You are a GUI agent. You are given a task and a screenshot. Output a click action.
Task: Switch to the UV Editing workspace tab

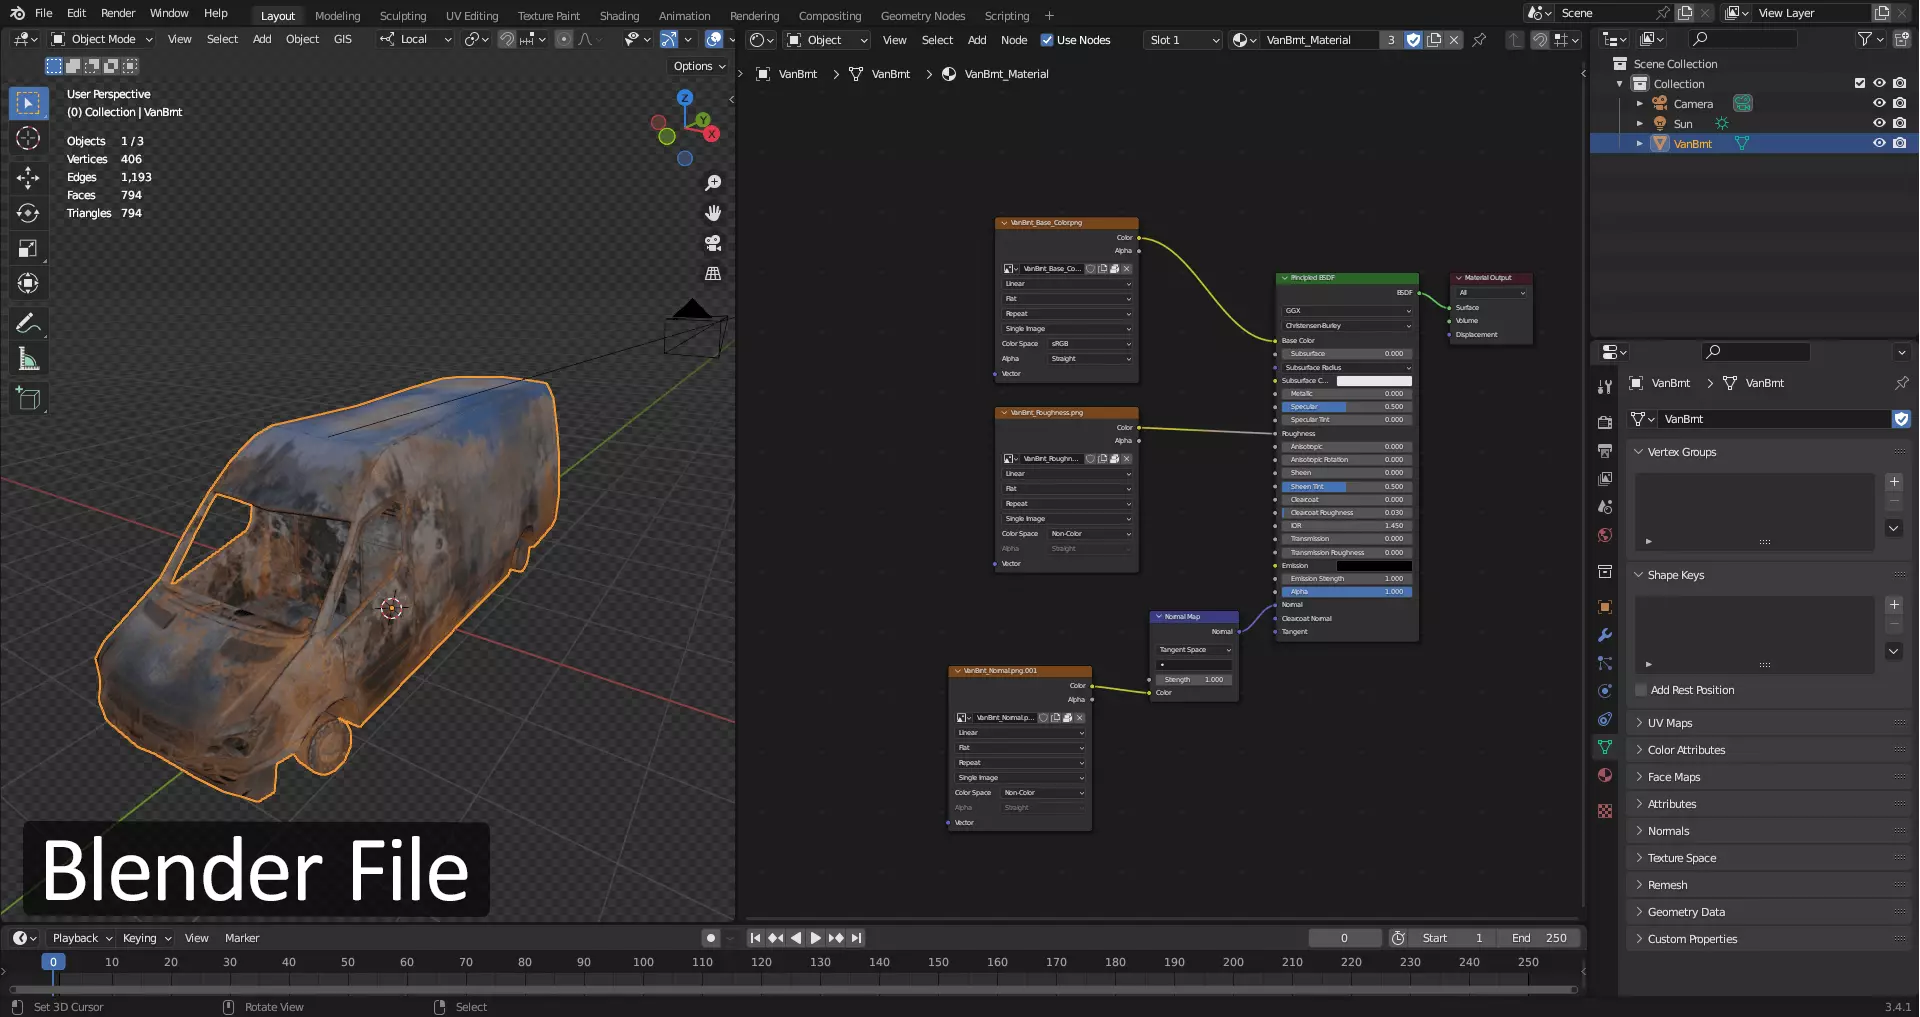[x=472, y=15]
